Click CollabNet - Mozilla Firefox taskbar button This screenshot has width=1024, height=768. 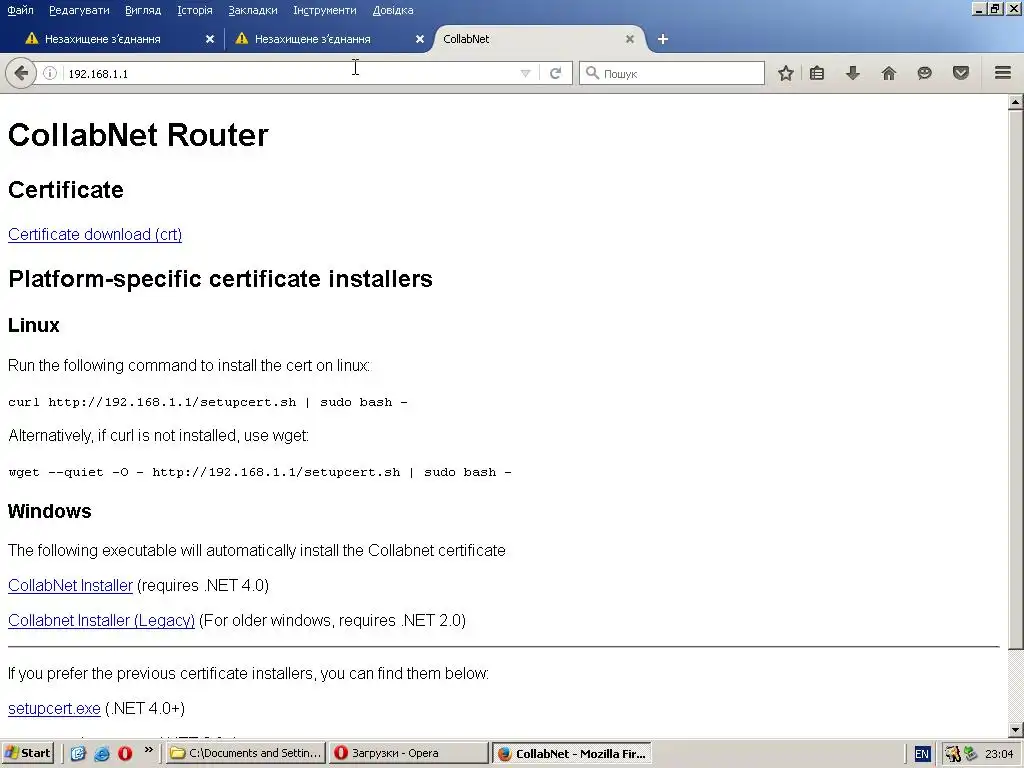click(572, 753)
